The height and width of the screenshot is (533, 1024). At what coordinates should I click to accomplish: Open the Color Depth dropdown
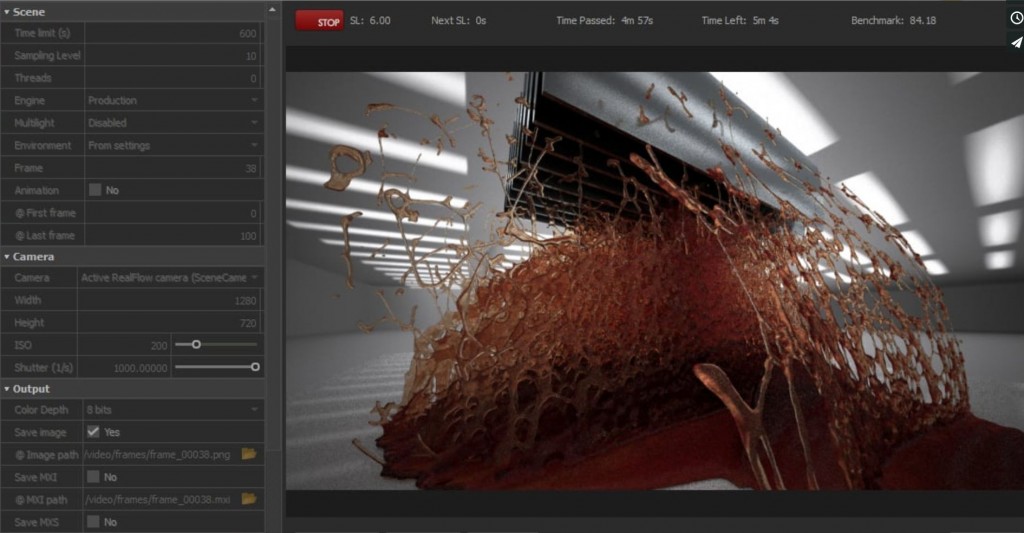(171, 410)
